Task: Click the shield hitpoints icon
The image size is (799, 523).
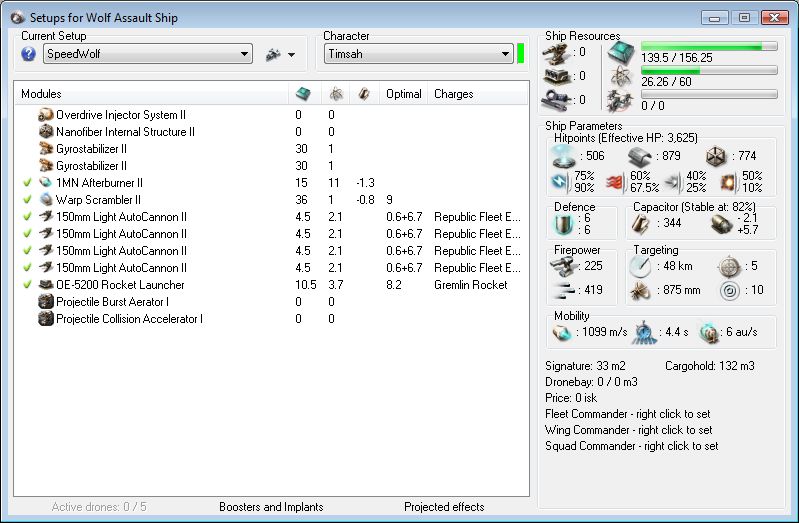Action: 564,155
